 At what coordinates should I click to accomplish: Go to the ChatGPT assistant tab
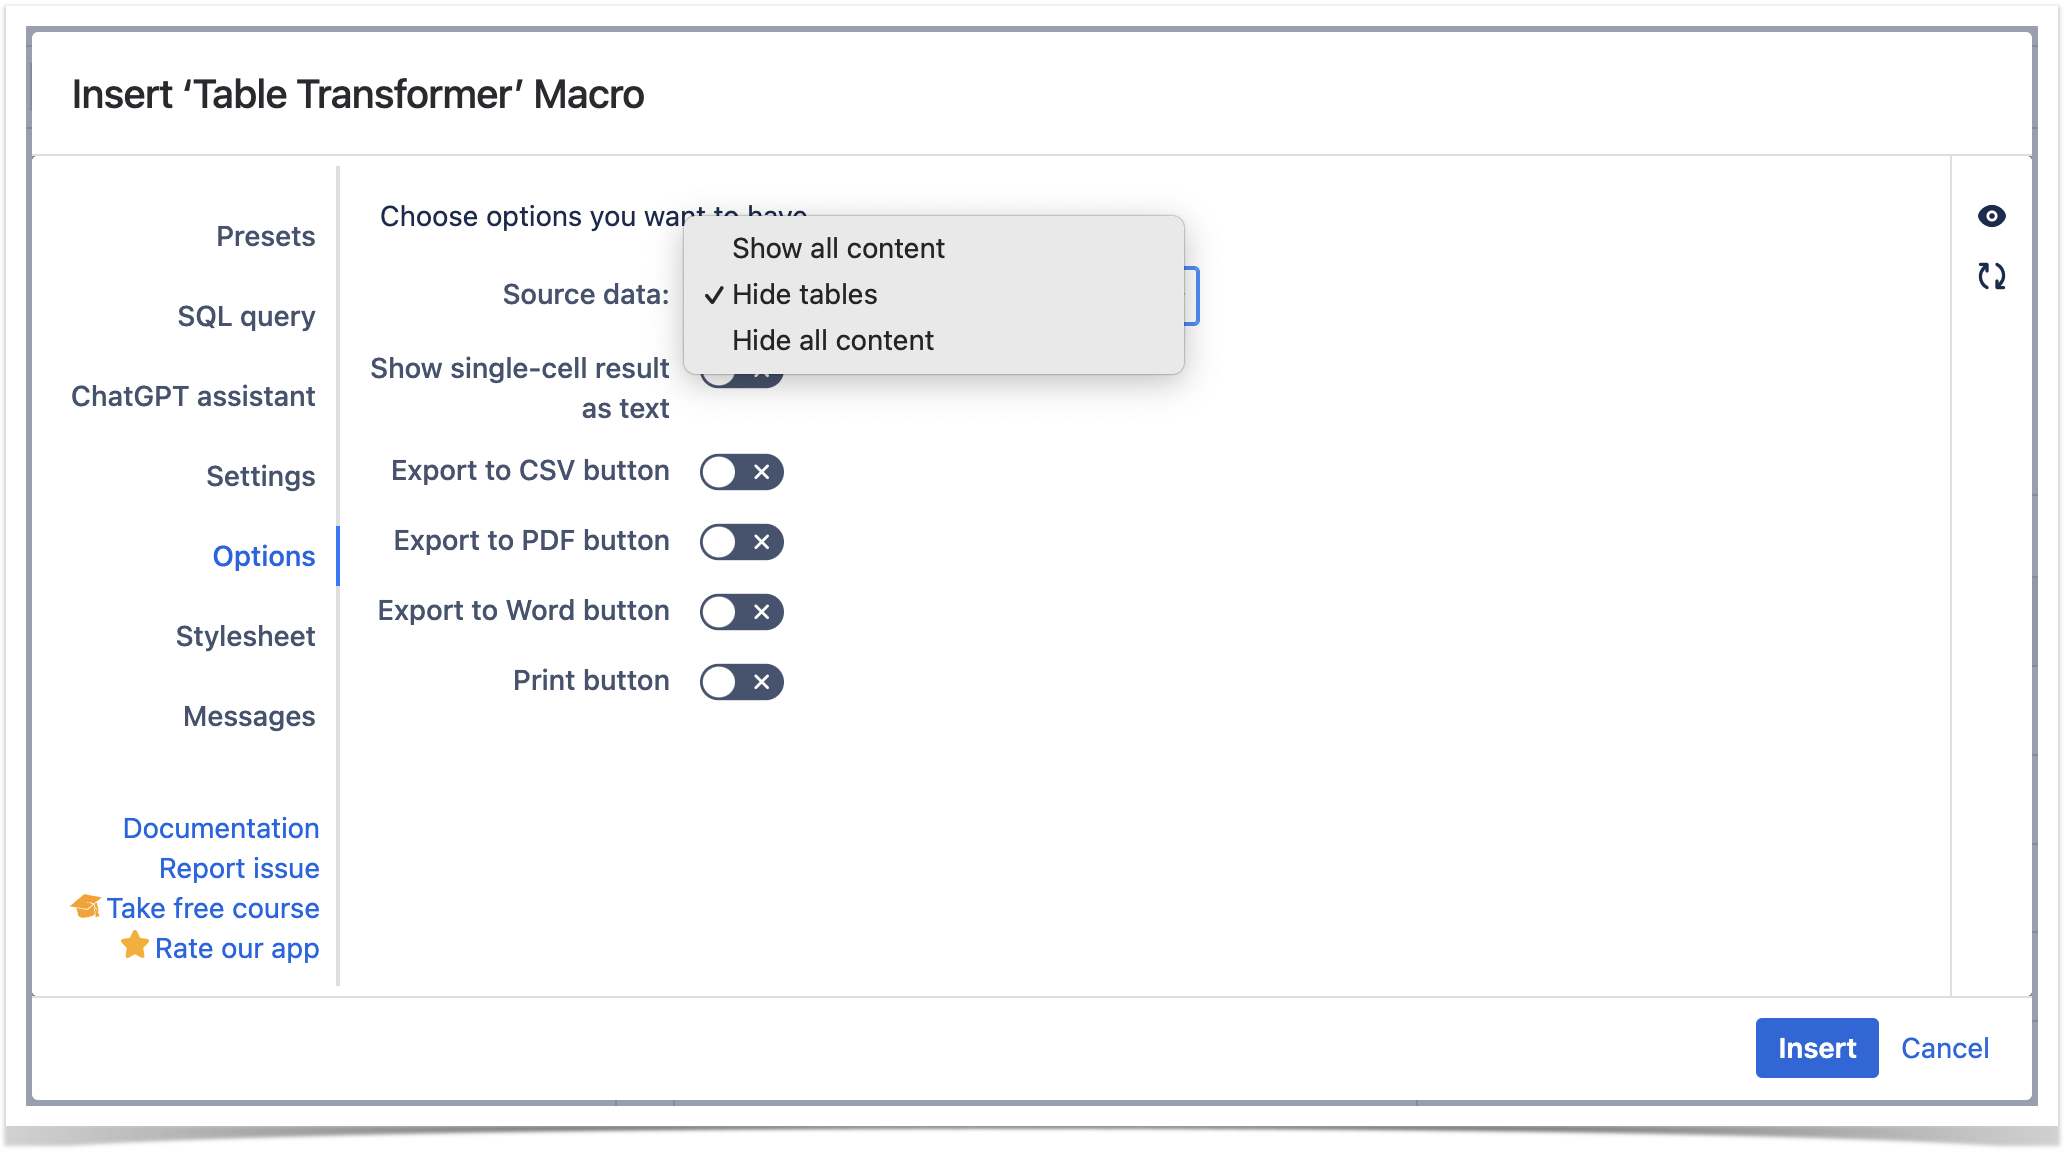click(193, 396)
